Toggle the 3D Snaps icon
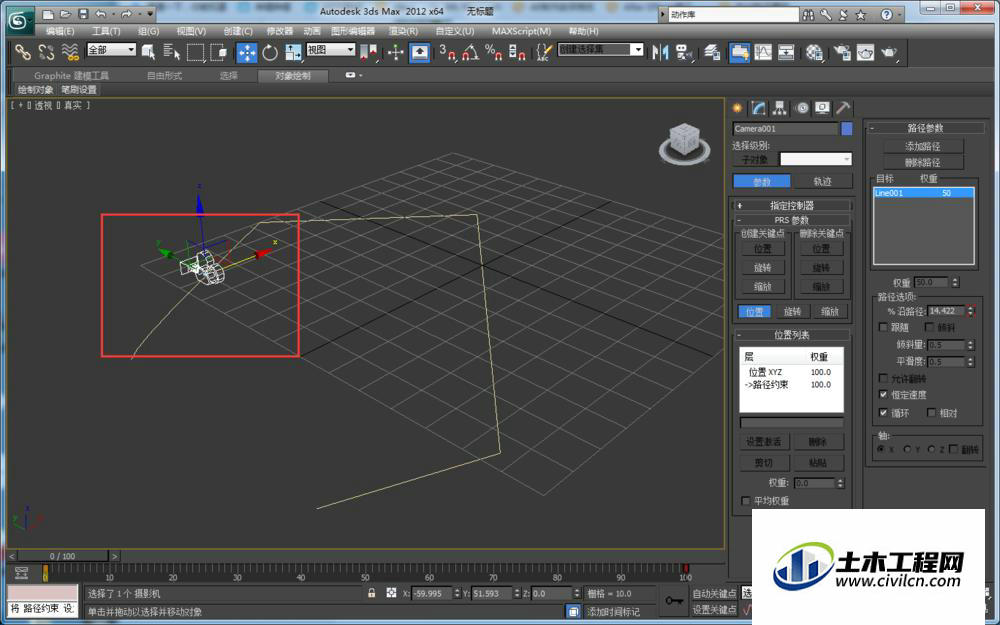 (447, 52)
